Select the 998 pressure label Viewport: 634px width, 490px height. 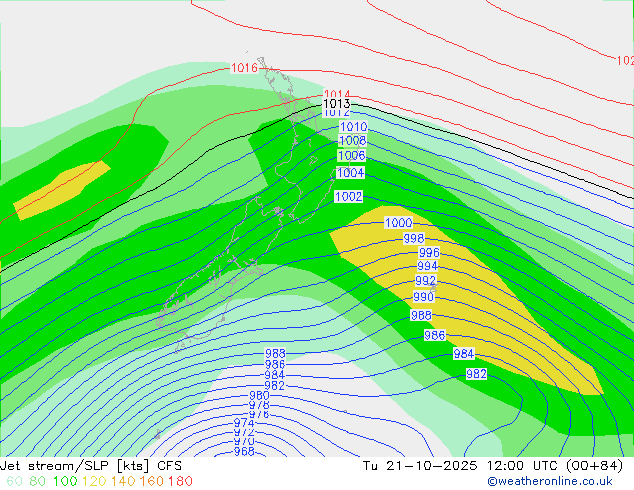pyautogui.click(x=414, y=239)
